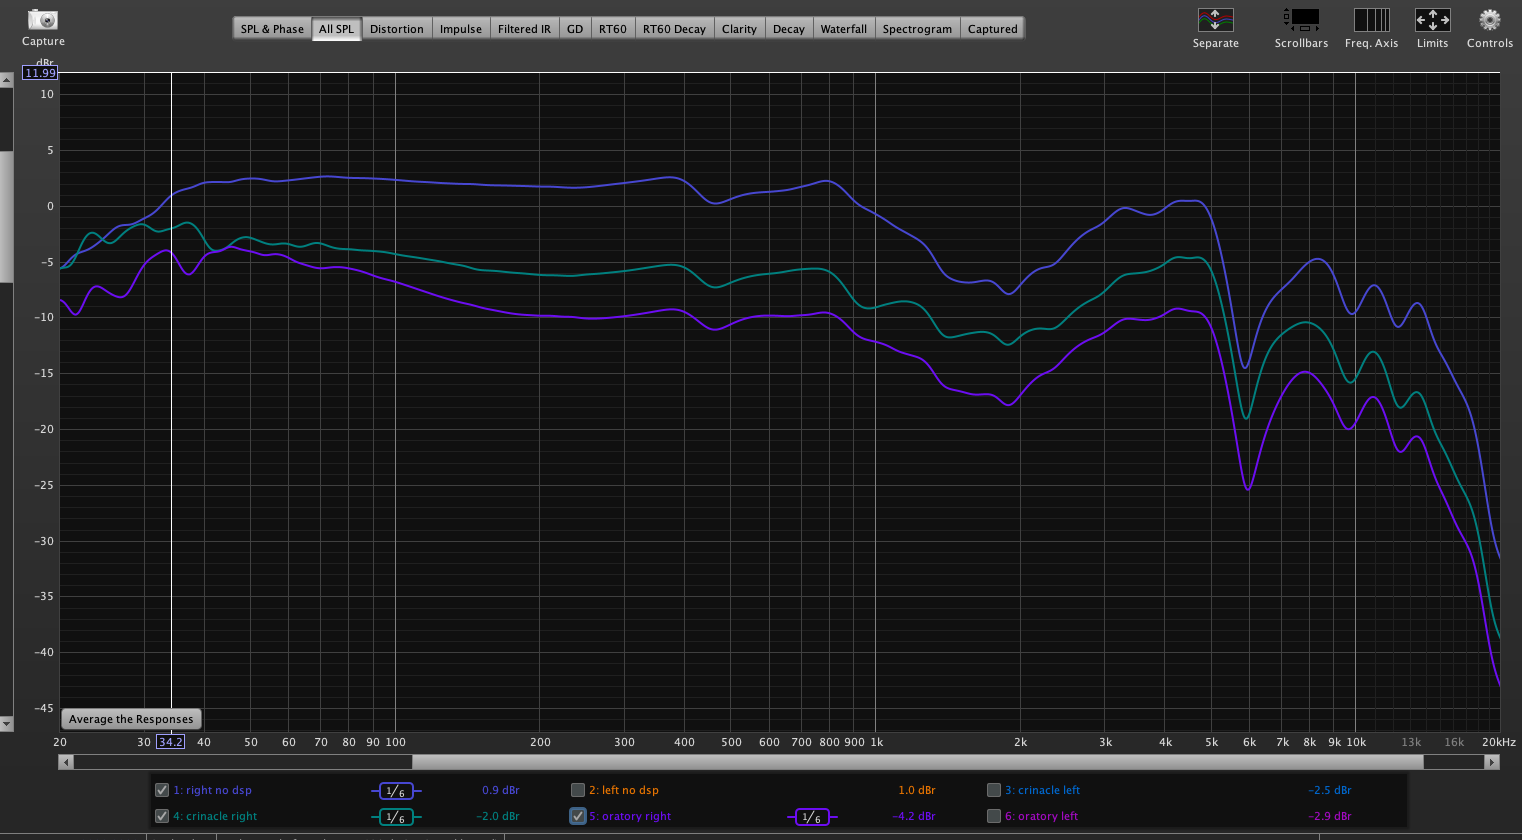Click the Average the Responses button

(x=131, y=719)
